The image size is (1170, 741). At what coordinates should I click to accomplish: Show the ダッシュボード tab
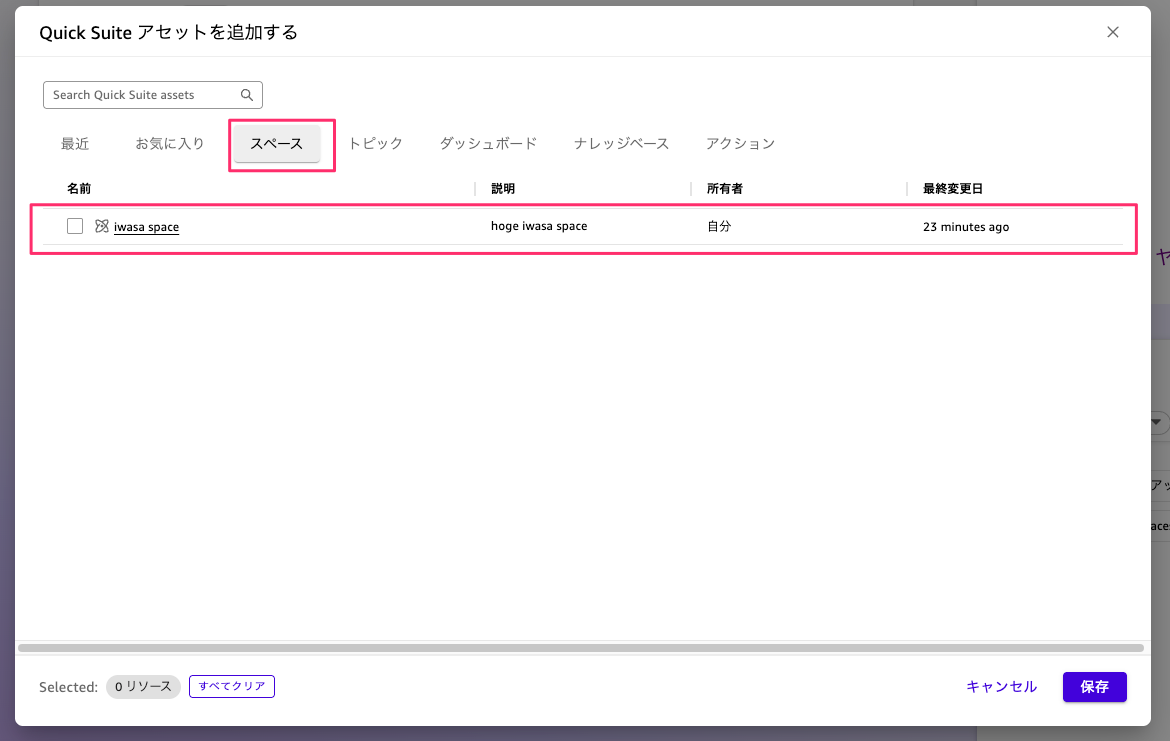pyautogui.click(x=488, y=144)
